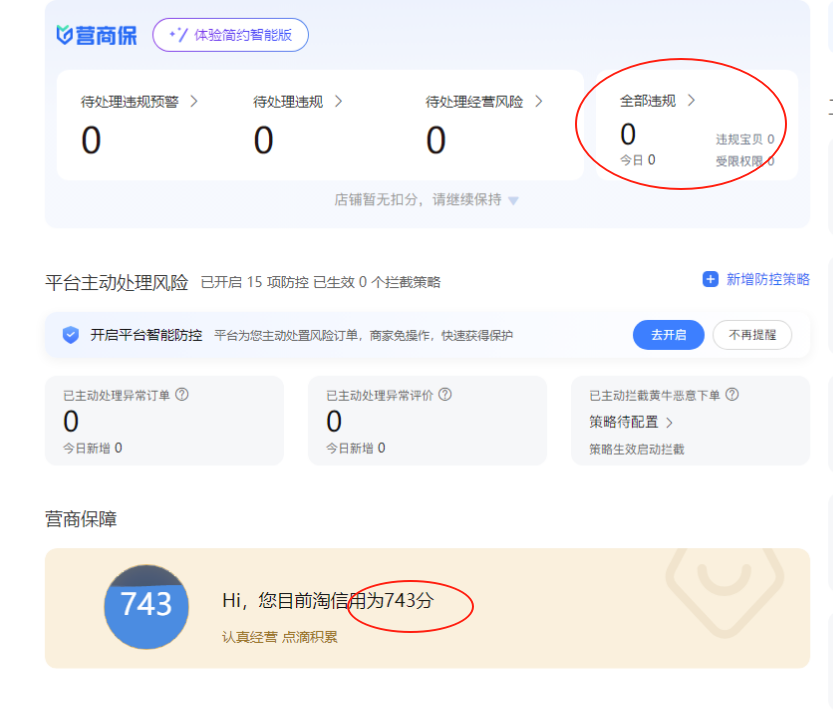Click help icon beside 已主动处理异常订单

[182, 395]
